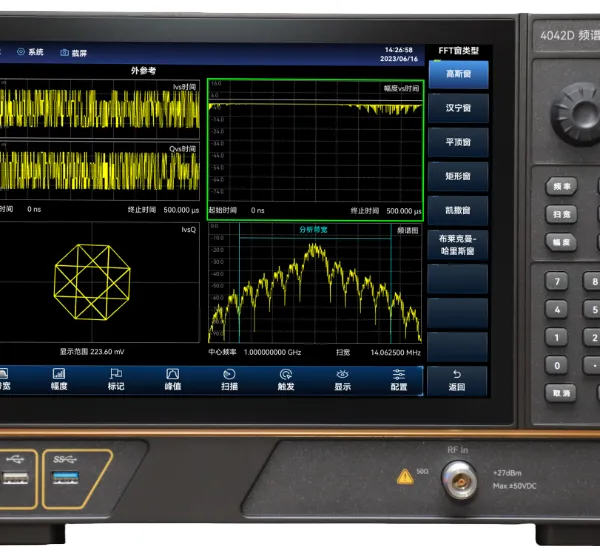This screenshot has height=546, width=600.
Task: Select 平顶窗 flat-top FFT window
Action: [458, 142]
